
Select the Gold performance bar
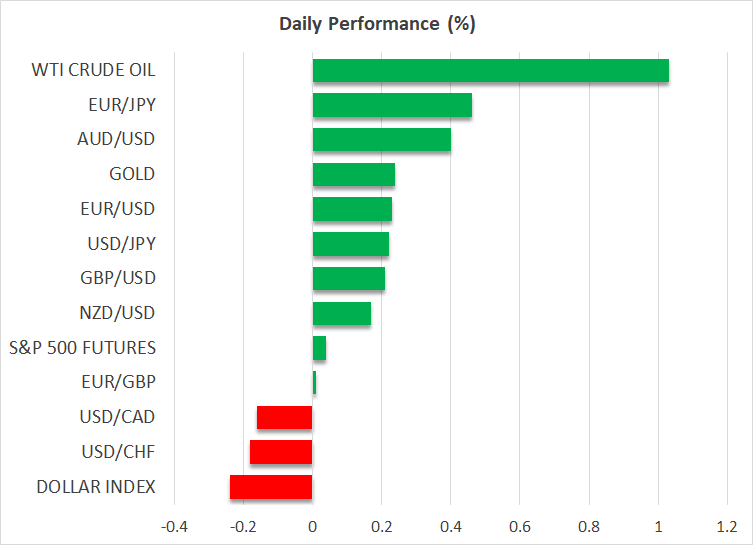353,175
